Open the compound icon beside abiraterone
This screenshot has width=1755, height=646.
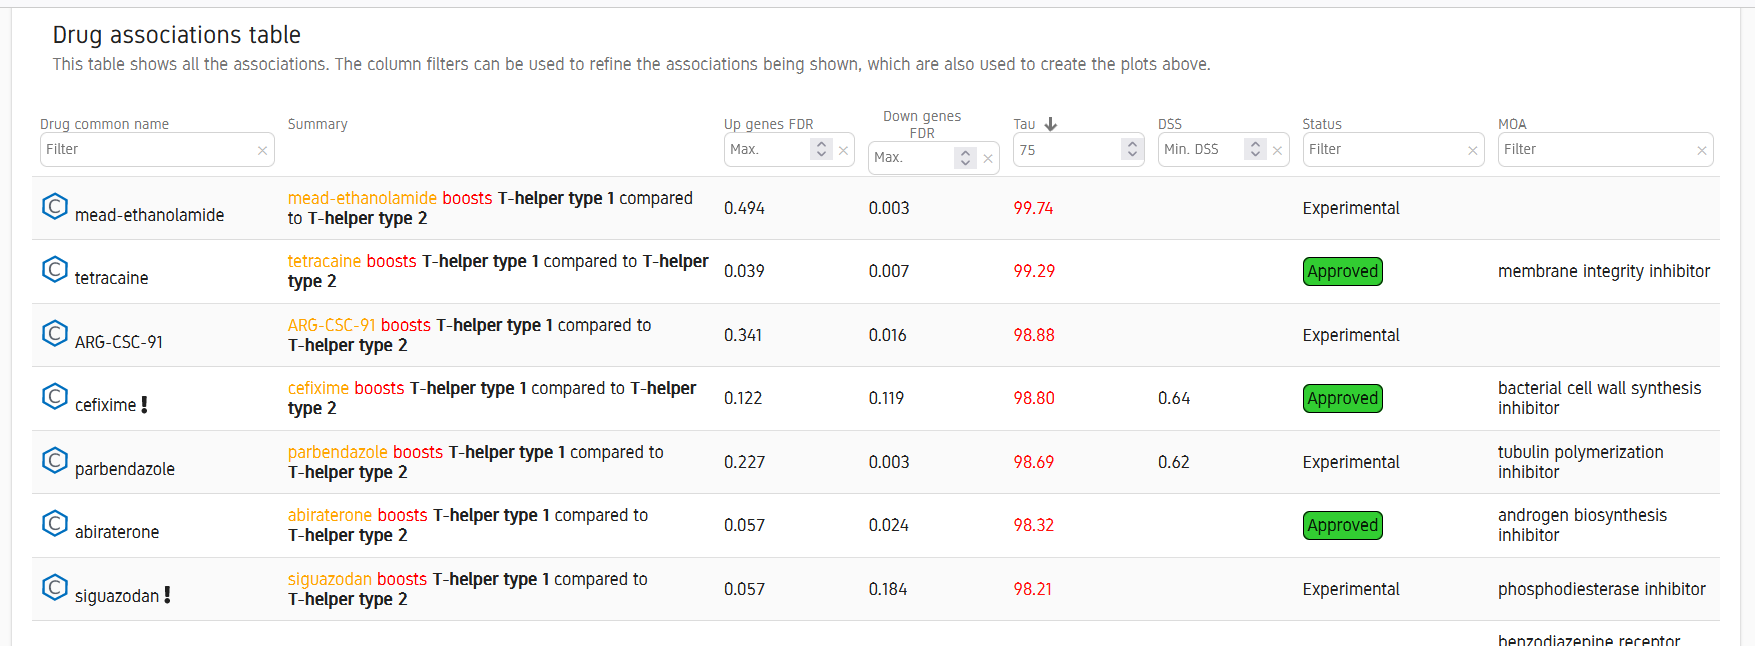tap(55, 524)
